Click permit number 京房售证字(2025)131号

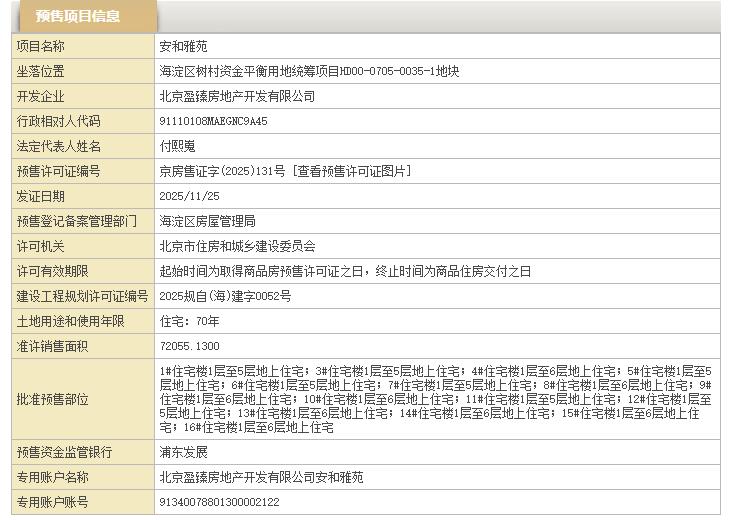(222, 171)
